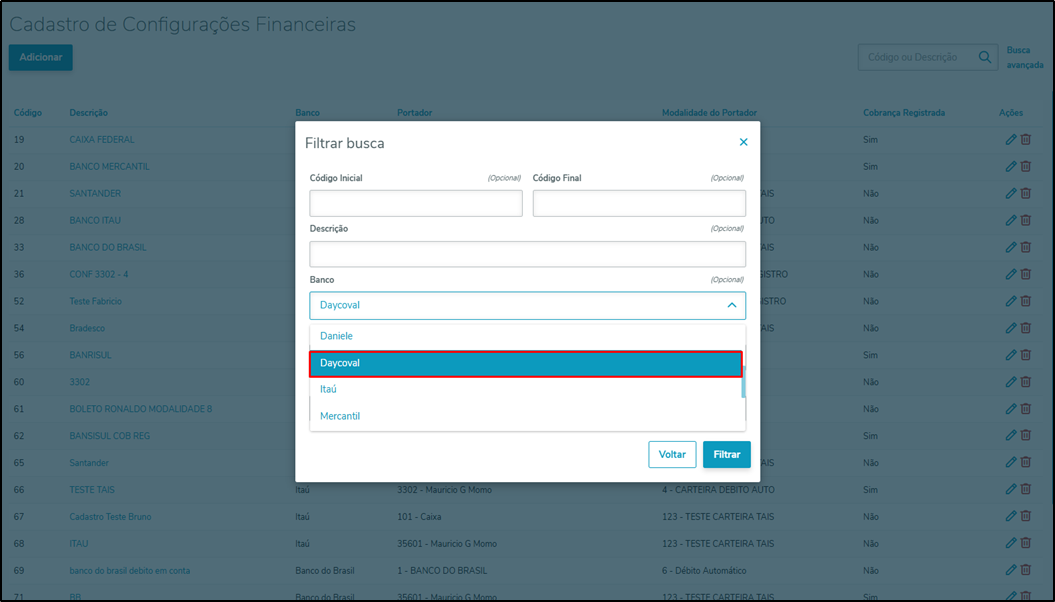This screenshot has height=602, width=1055.
Task: Edit the CONF 3302 - 4 entry
Action: [1011, 274]
